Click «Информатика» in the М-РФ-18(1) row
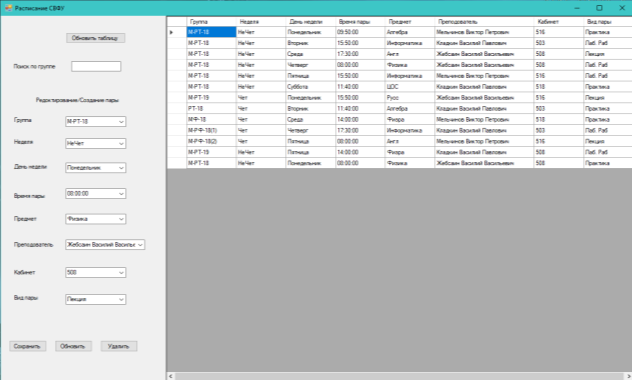Viewport: 632px width, 380px height. (410, 130)
